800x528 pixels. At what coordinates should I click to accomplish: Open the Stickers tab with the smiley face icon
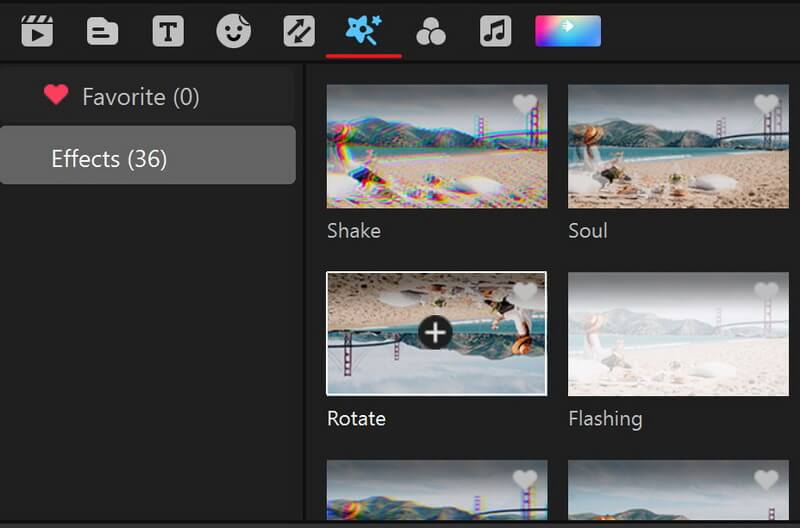234,31
